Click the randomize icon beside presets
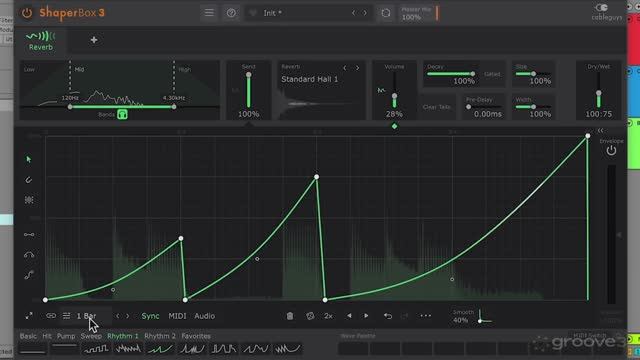This screenshot has width=640, height=360. pos(386,13)
